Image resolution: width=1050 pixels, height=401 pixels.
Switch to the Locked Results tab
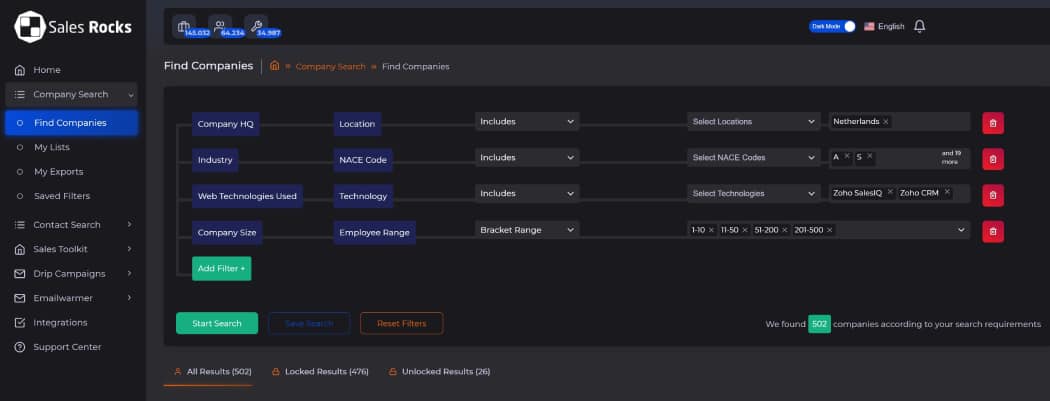coord(320,372)
